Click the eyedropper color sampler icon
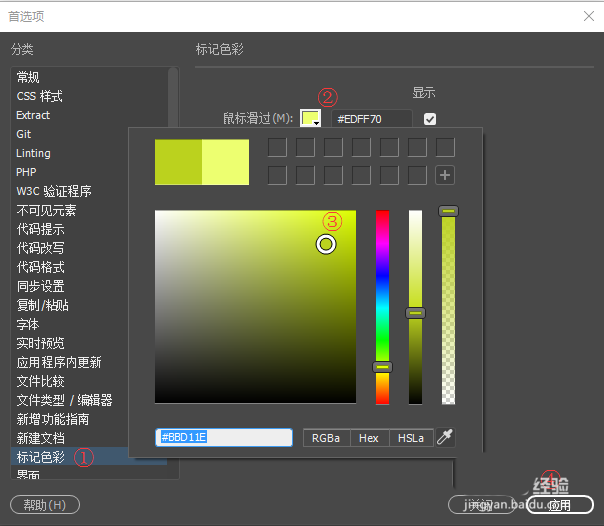The height and width of the screenshot is (526, 604). tap(445, 437)
